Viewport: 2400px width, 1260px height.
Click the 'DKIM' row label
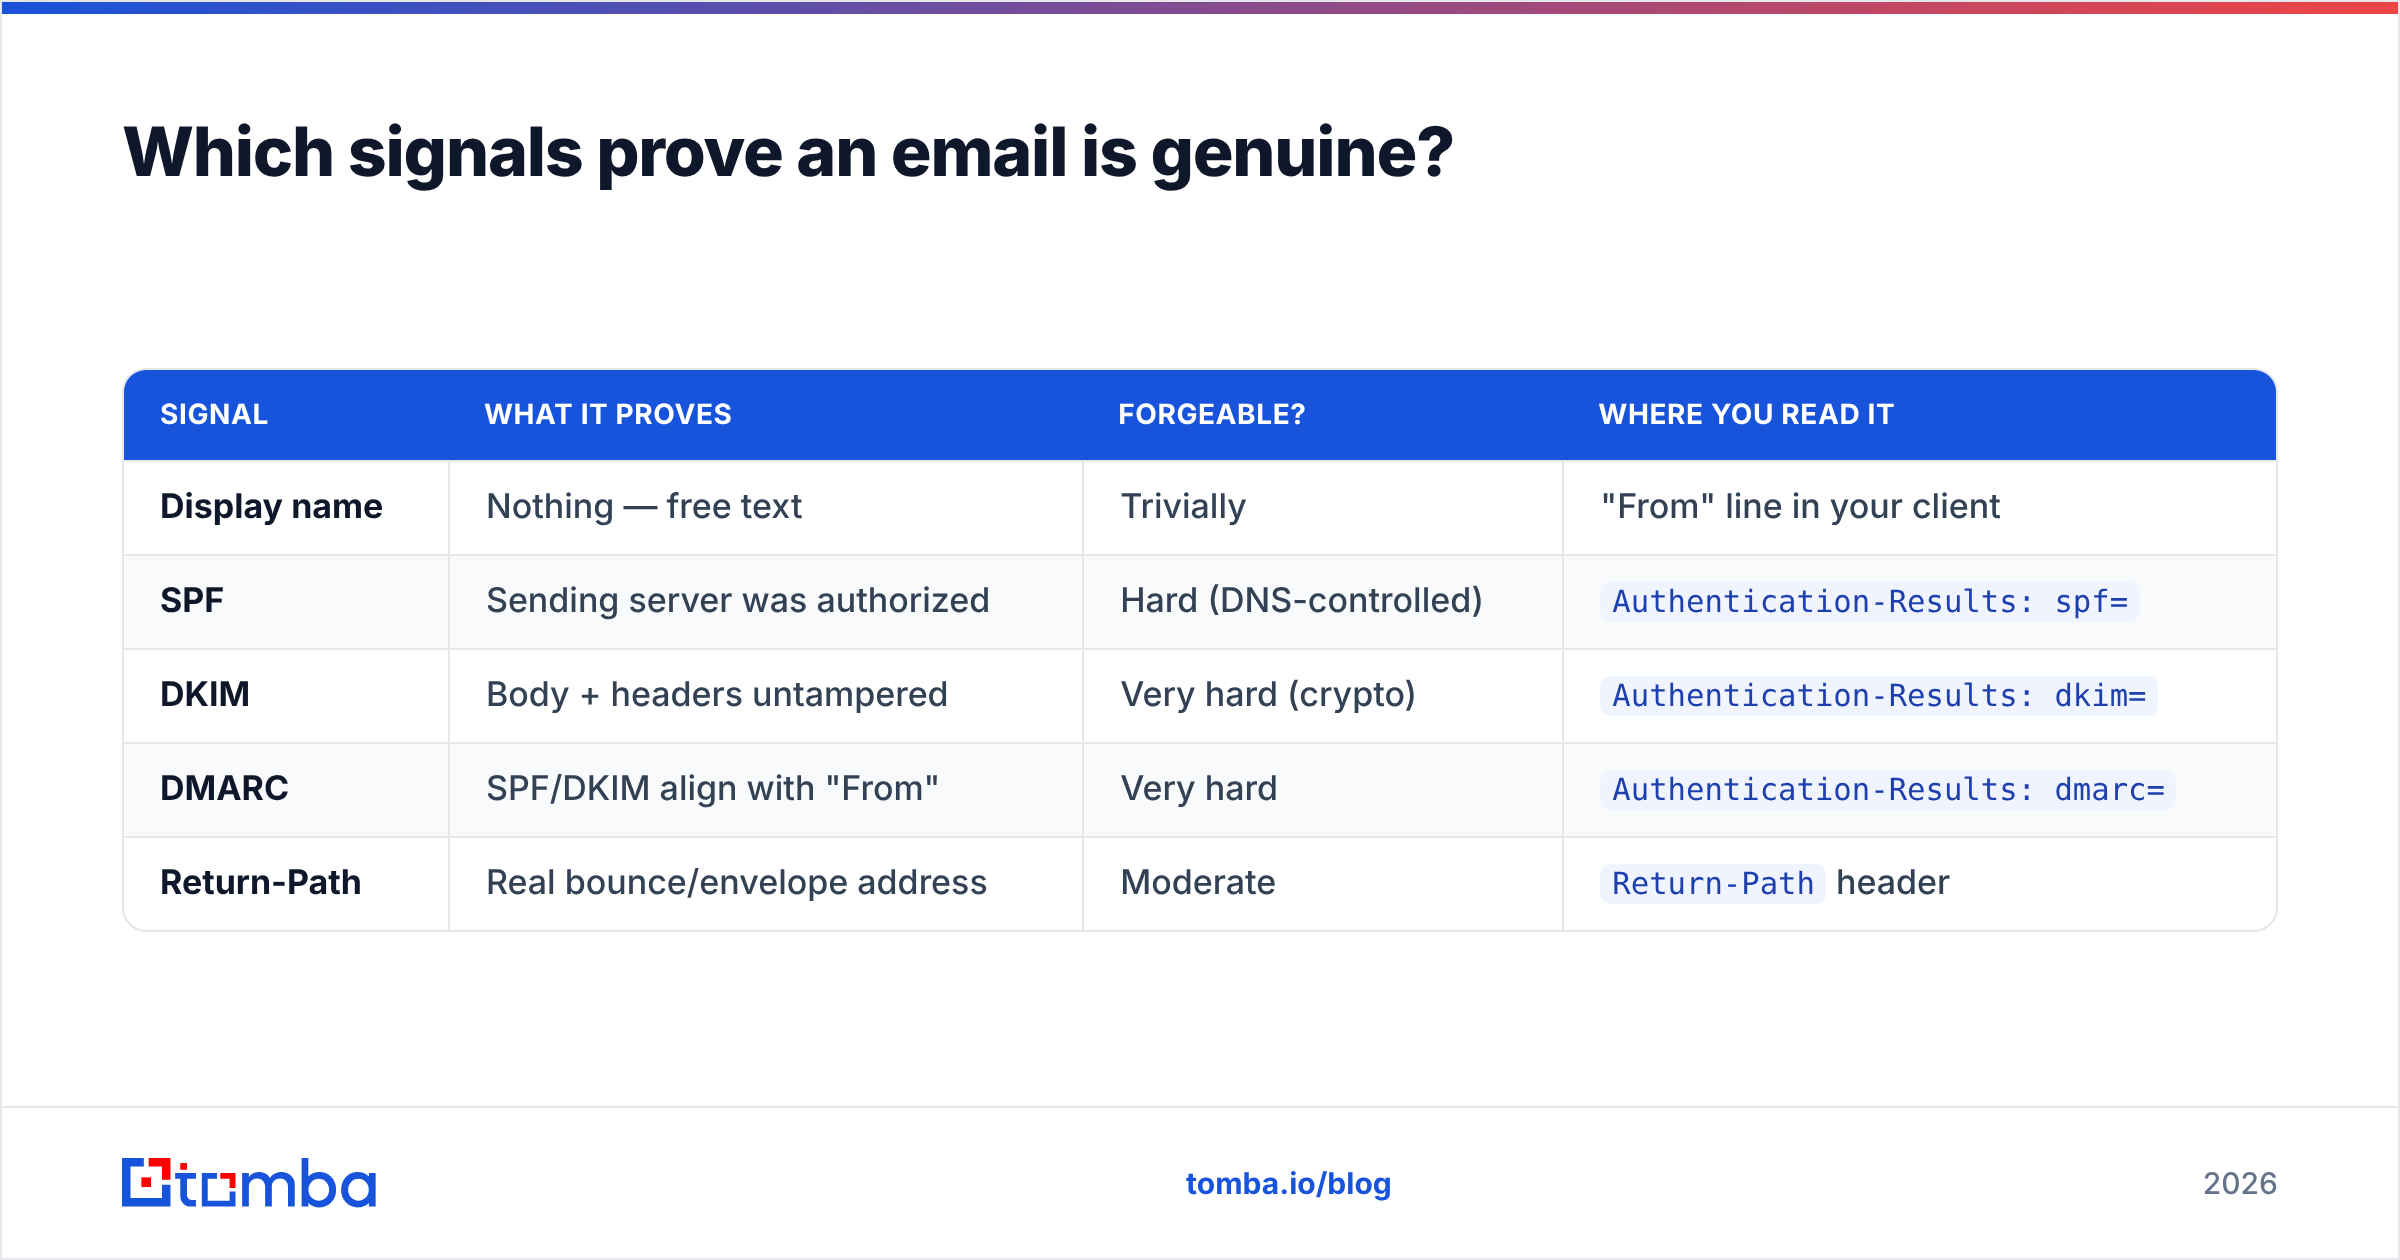click(205, 695)
